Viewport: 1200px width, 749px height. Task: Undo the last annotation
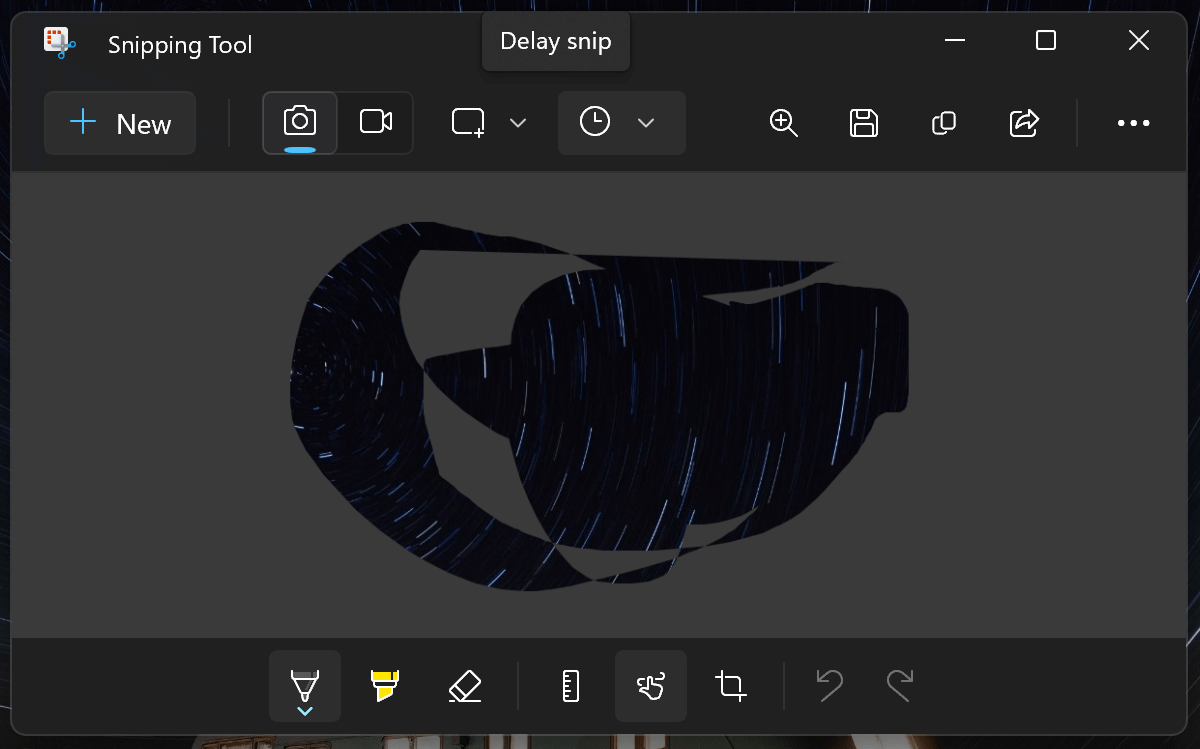click(829, 686)
